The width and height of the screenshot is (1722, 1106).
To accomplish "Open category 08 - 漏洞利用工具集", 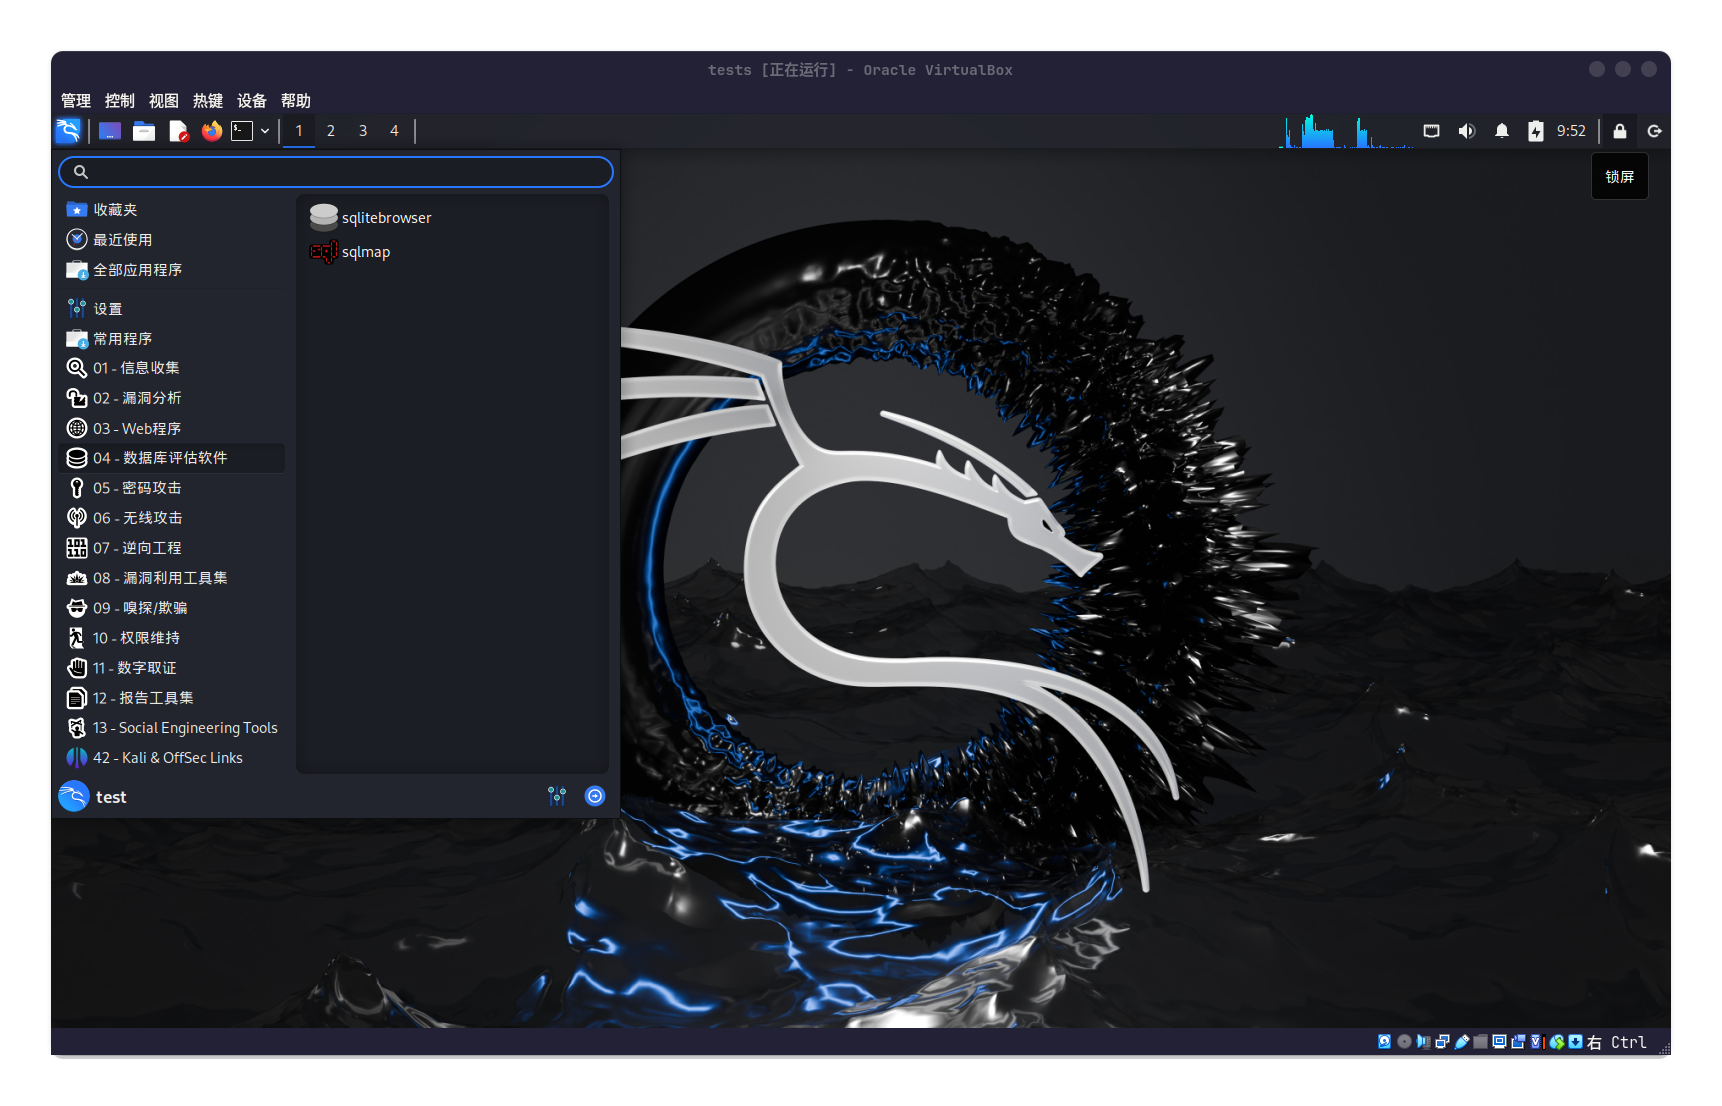I will click(174, 578).
